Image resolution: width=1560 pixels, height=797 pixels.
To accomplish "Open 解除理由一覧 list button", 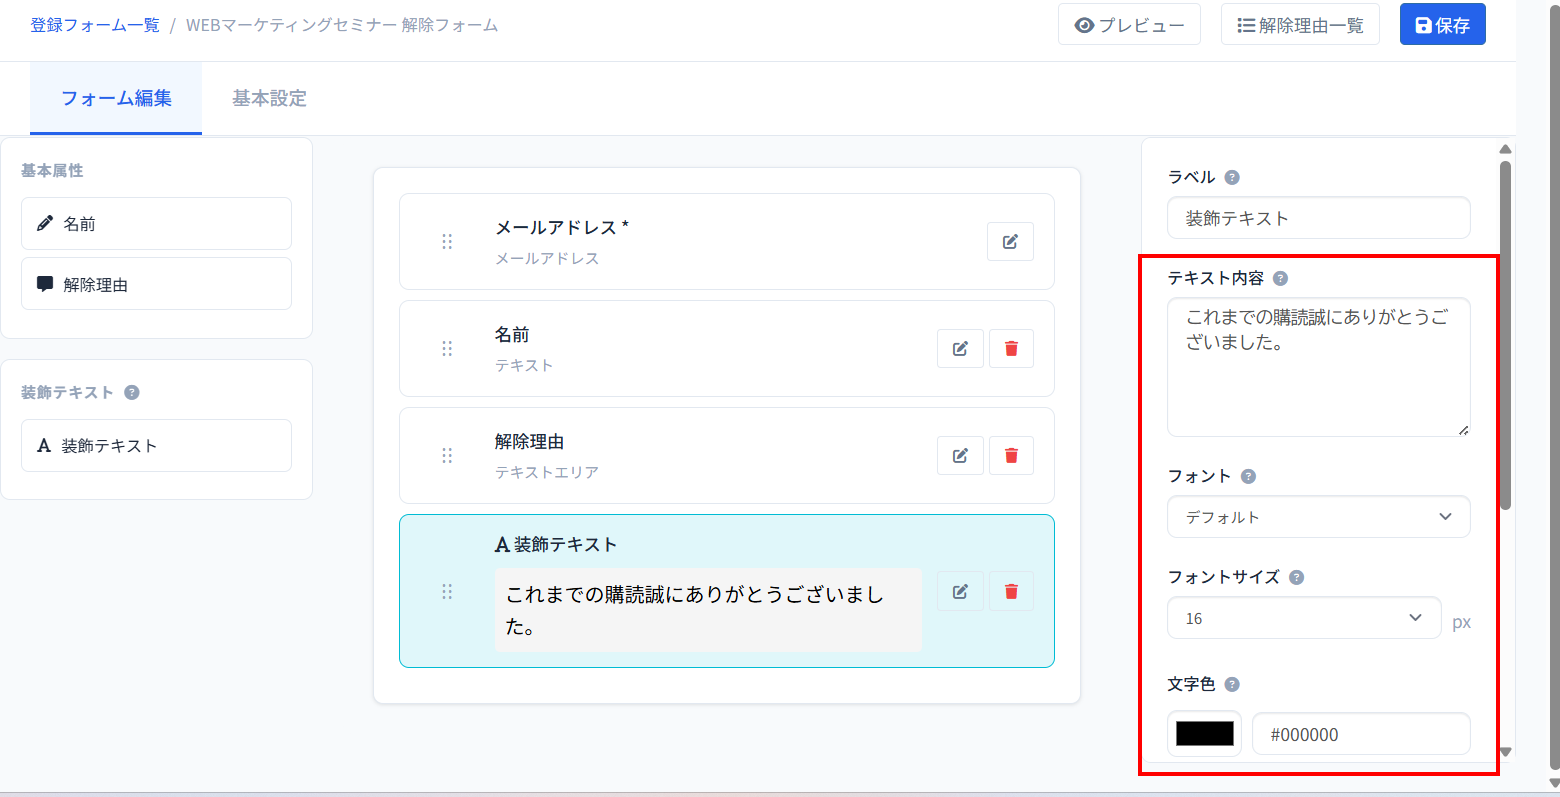I will tap(1299, 25).
